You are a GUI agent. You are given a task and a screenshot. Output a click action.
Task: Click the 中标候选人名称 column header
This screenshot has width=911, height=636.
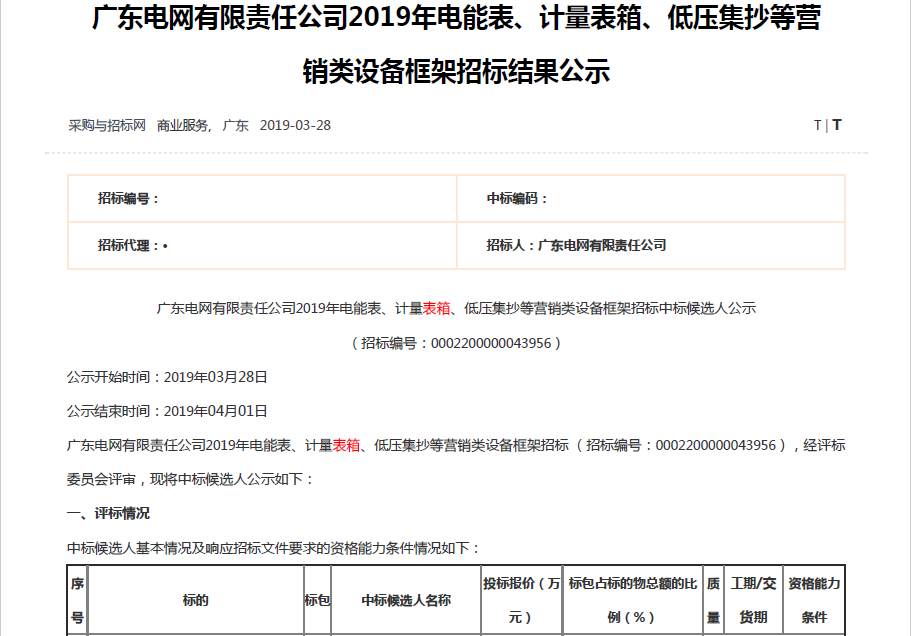(x=406, y=600)
